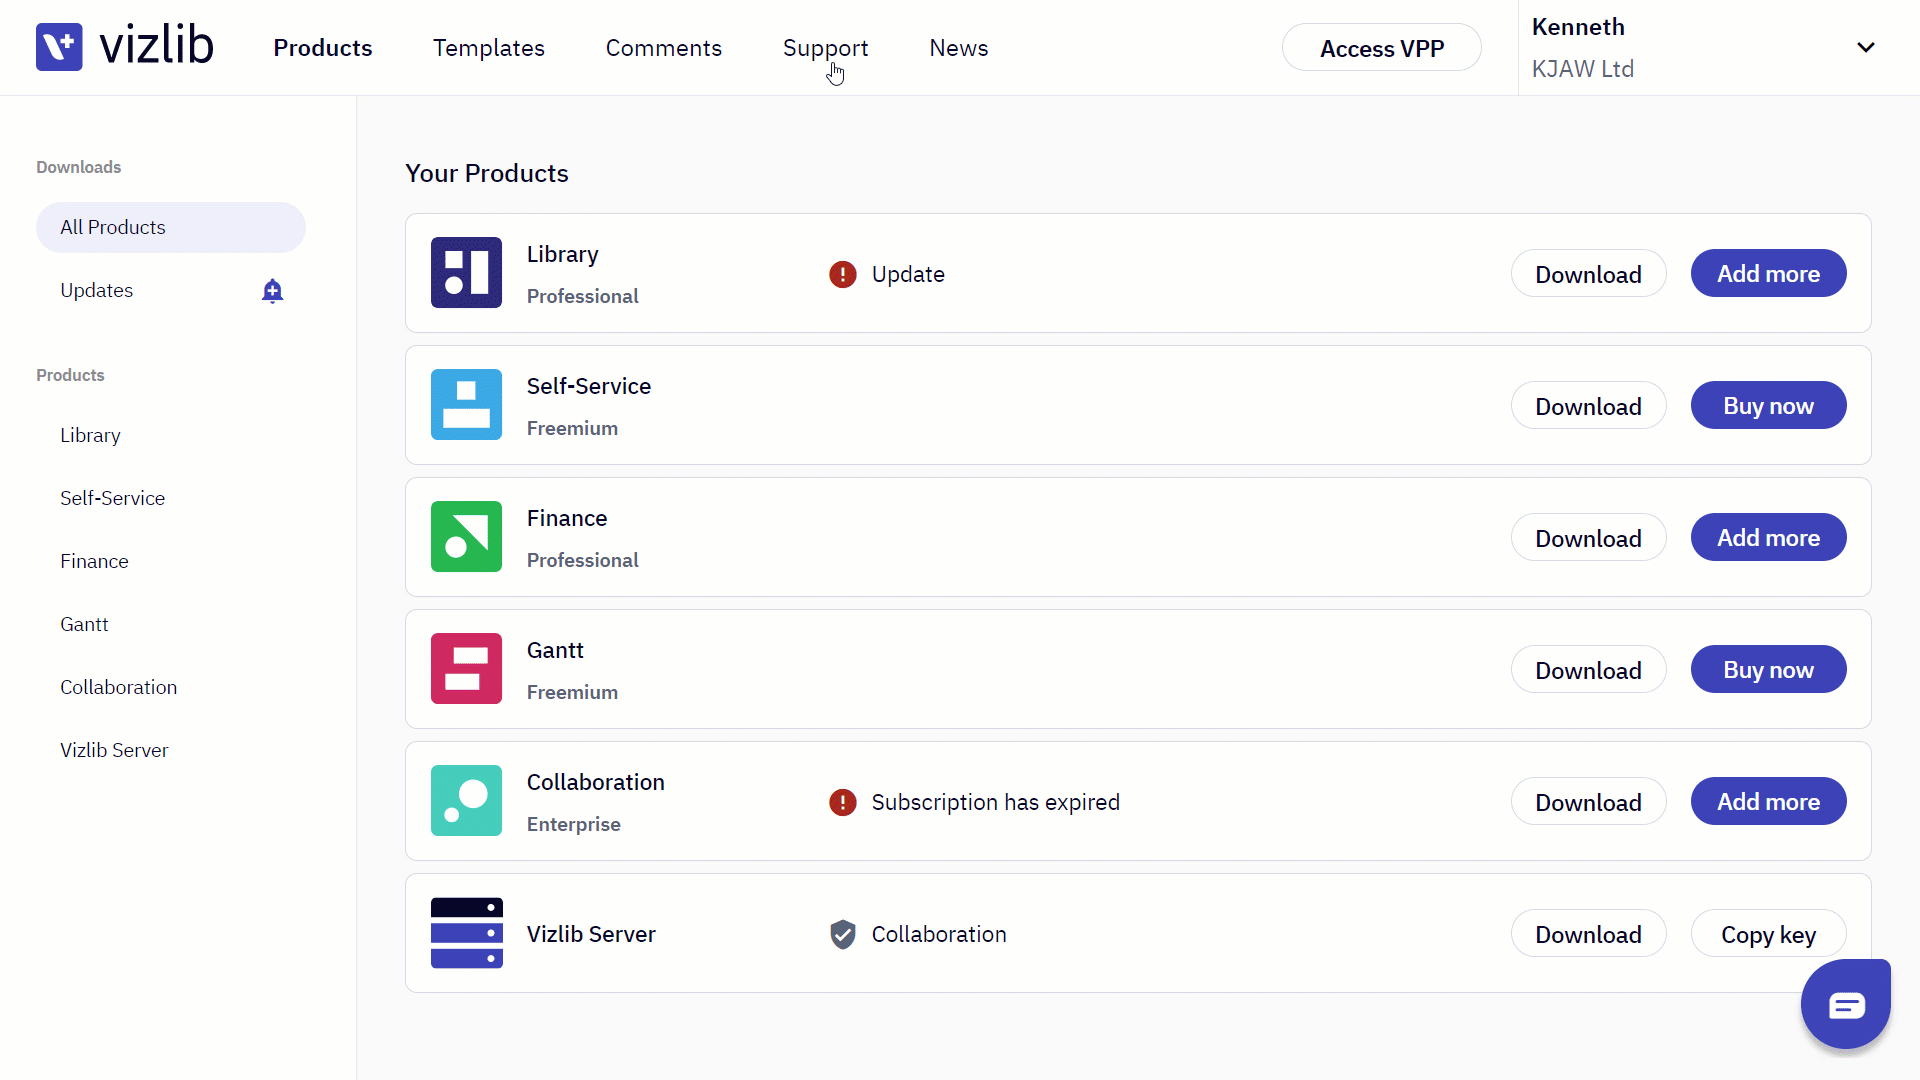Click Buy now for Gantt

pyautogui.click(x=1768, y=670)
